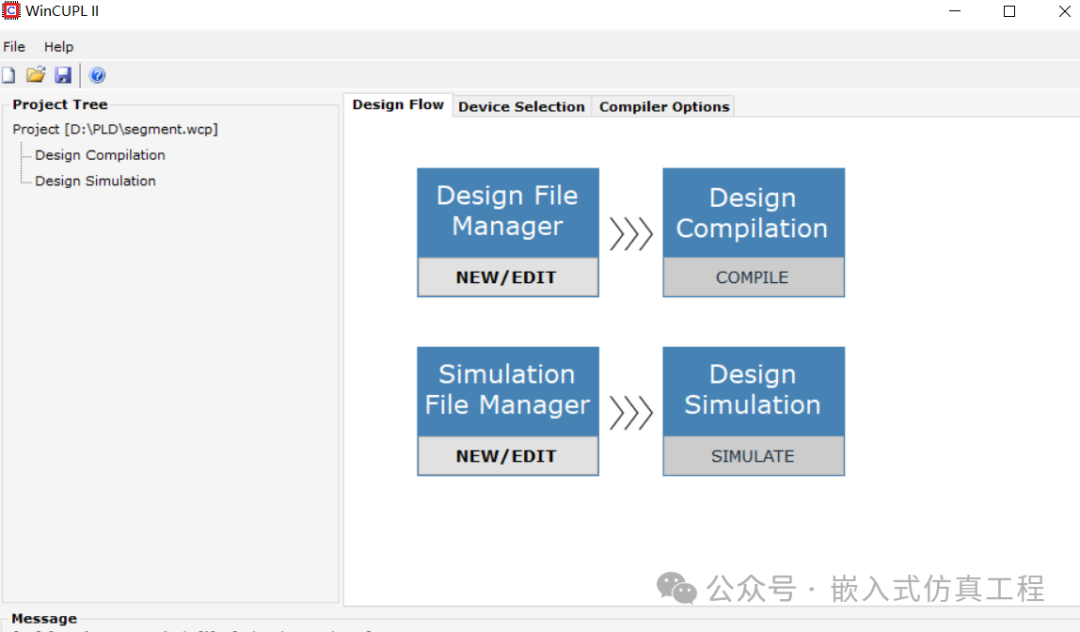Image resolution: width=1080 pixels, height=632 pixels.
Task: Minimize the WinCUPL II window
Action: [955, 11]
